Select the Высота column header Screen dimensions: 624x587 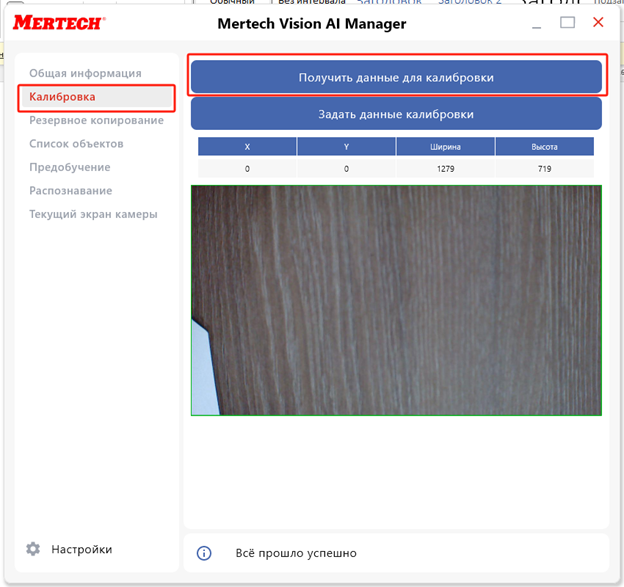pos(544,146)
